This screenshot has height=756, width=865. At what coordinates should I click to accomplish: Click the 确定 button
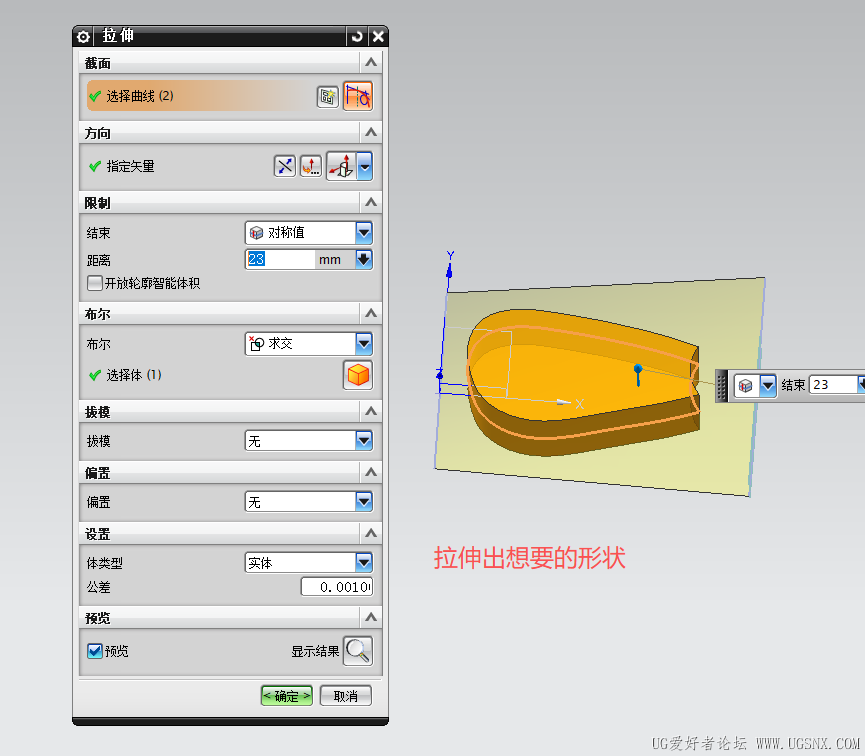click(286, 696)
